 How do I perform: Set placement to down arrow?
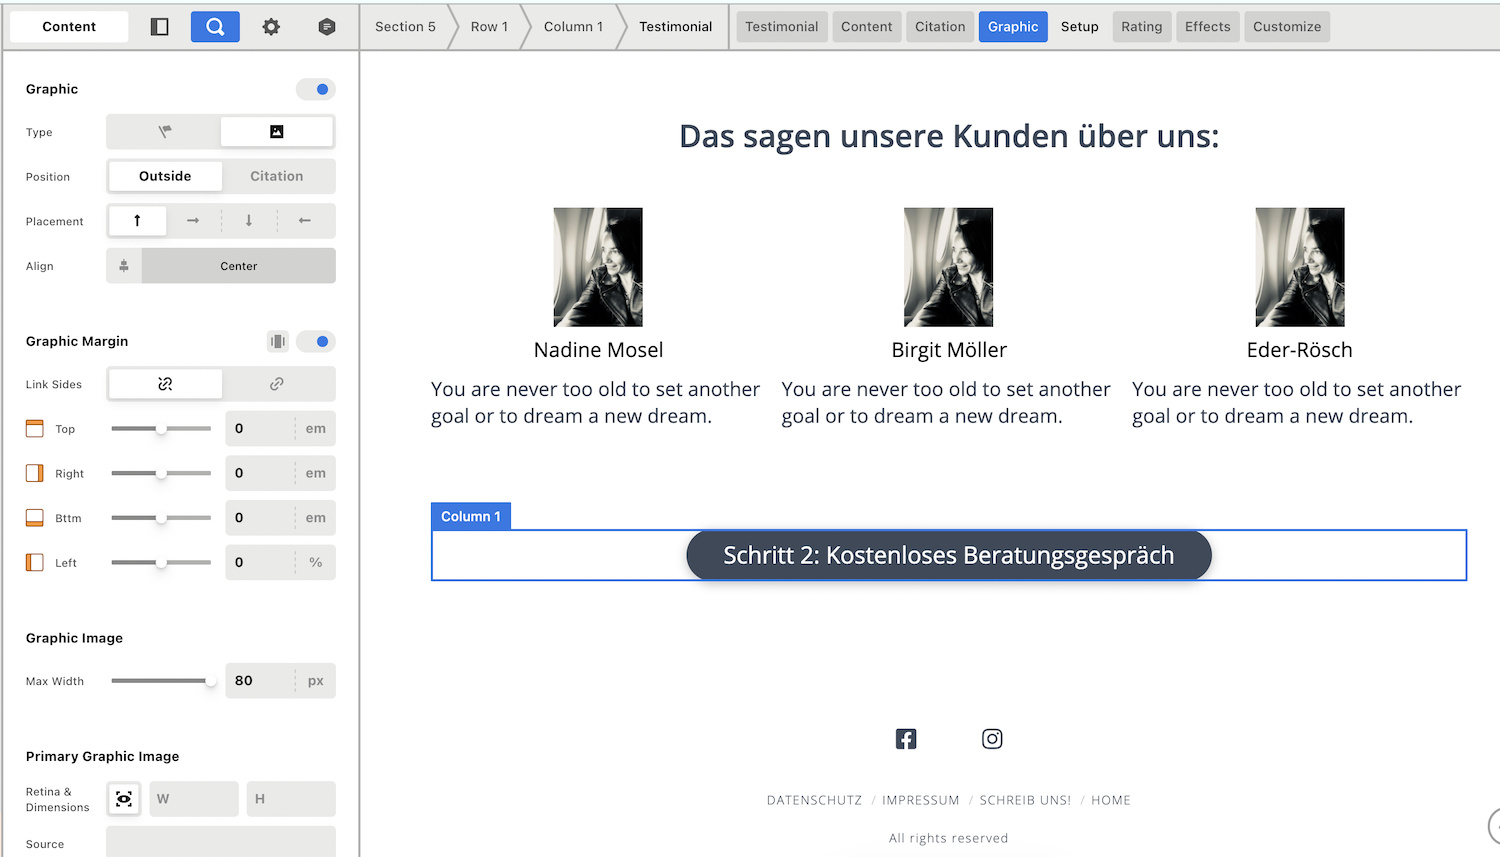point(249,221)
